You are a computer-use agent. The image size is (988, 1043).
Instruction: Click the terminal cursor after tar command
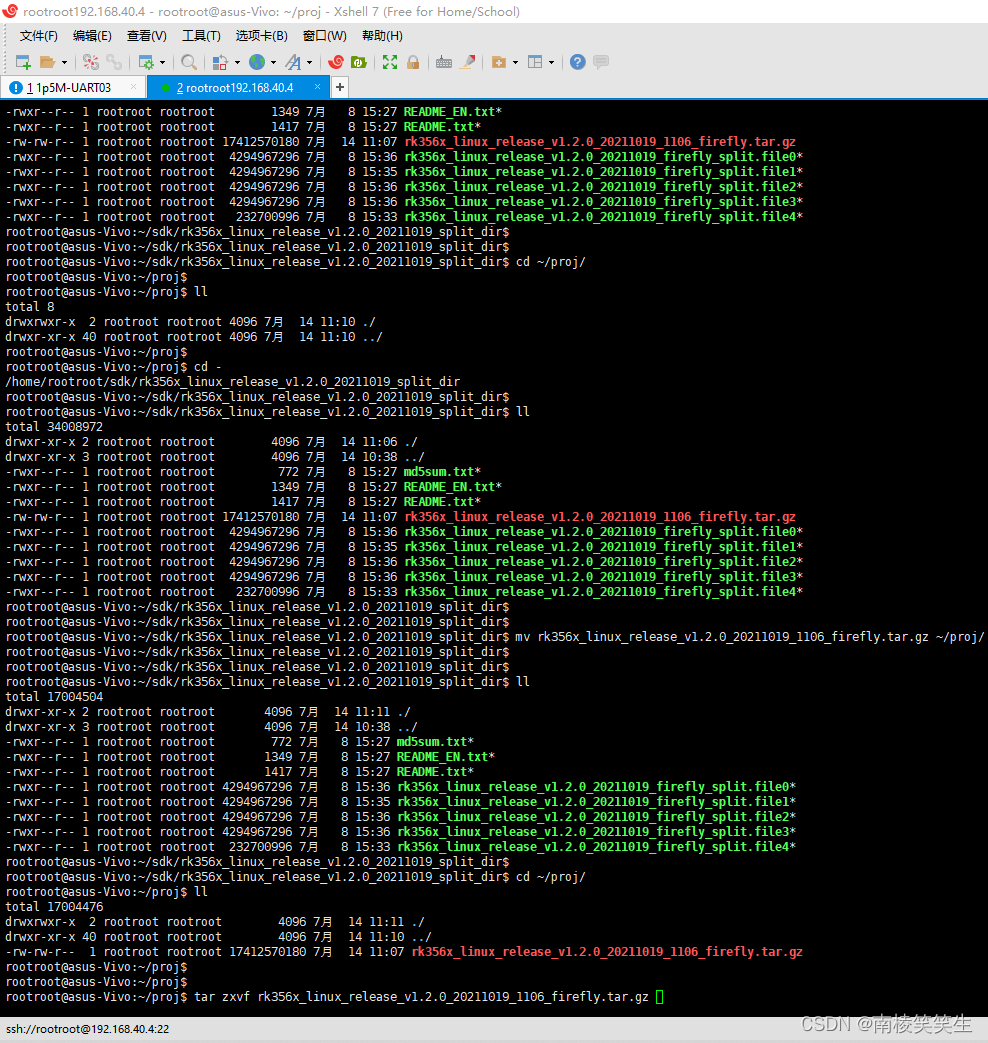click(x=660, y=996)
